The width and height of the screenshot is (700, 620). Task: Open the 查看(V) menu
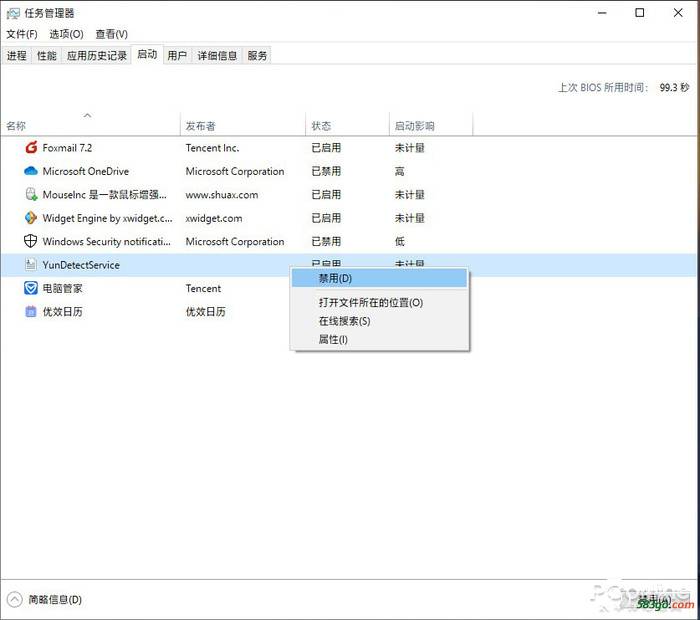[x=112, y=34]
